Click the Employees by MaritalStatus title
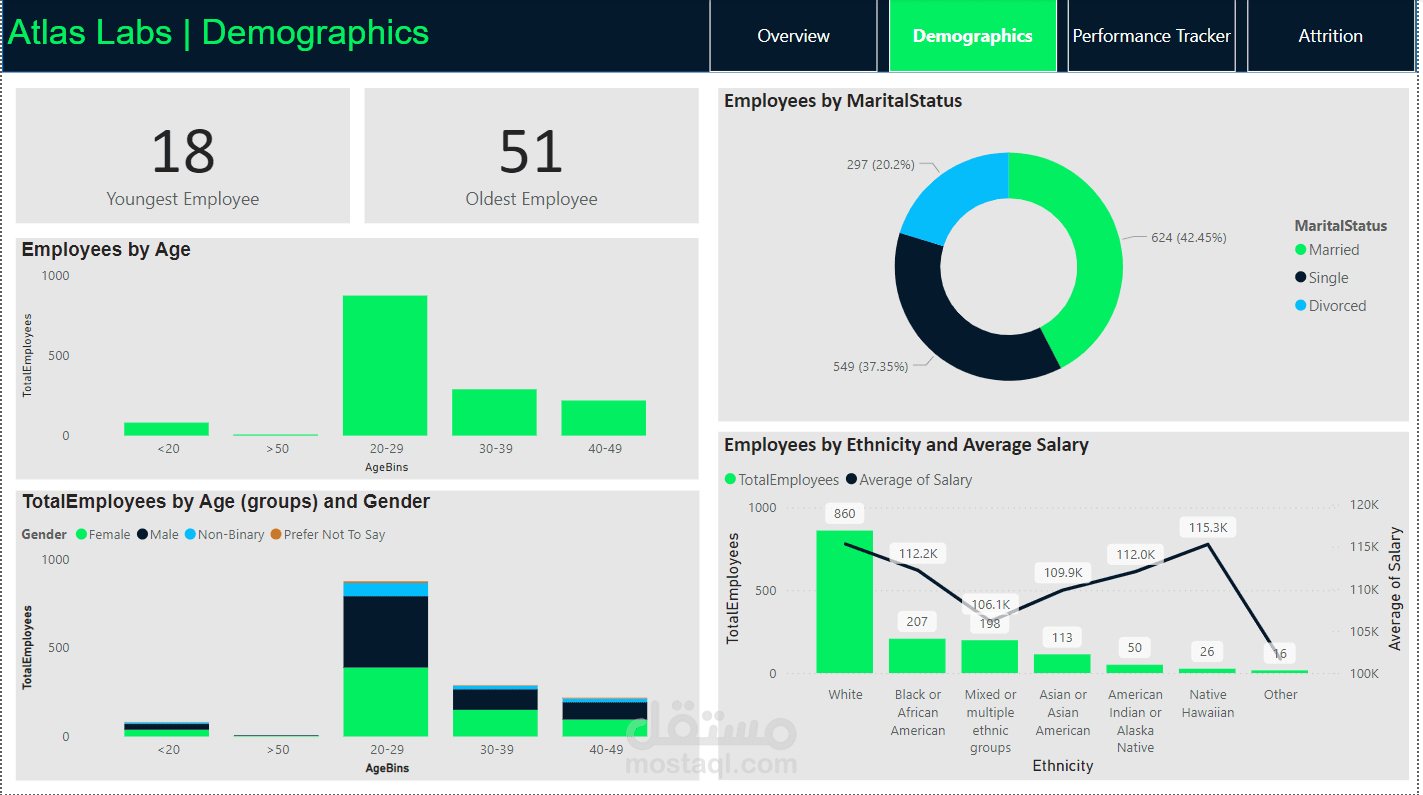 coord(843,101)
